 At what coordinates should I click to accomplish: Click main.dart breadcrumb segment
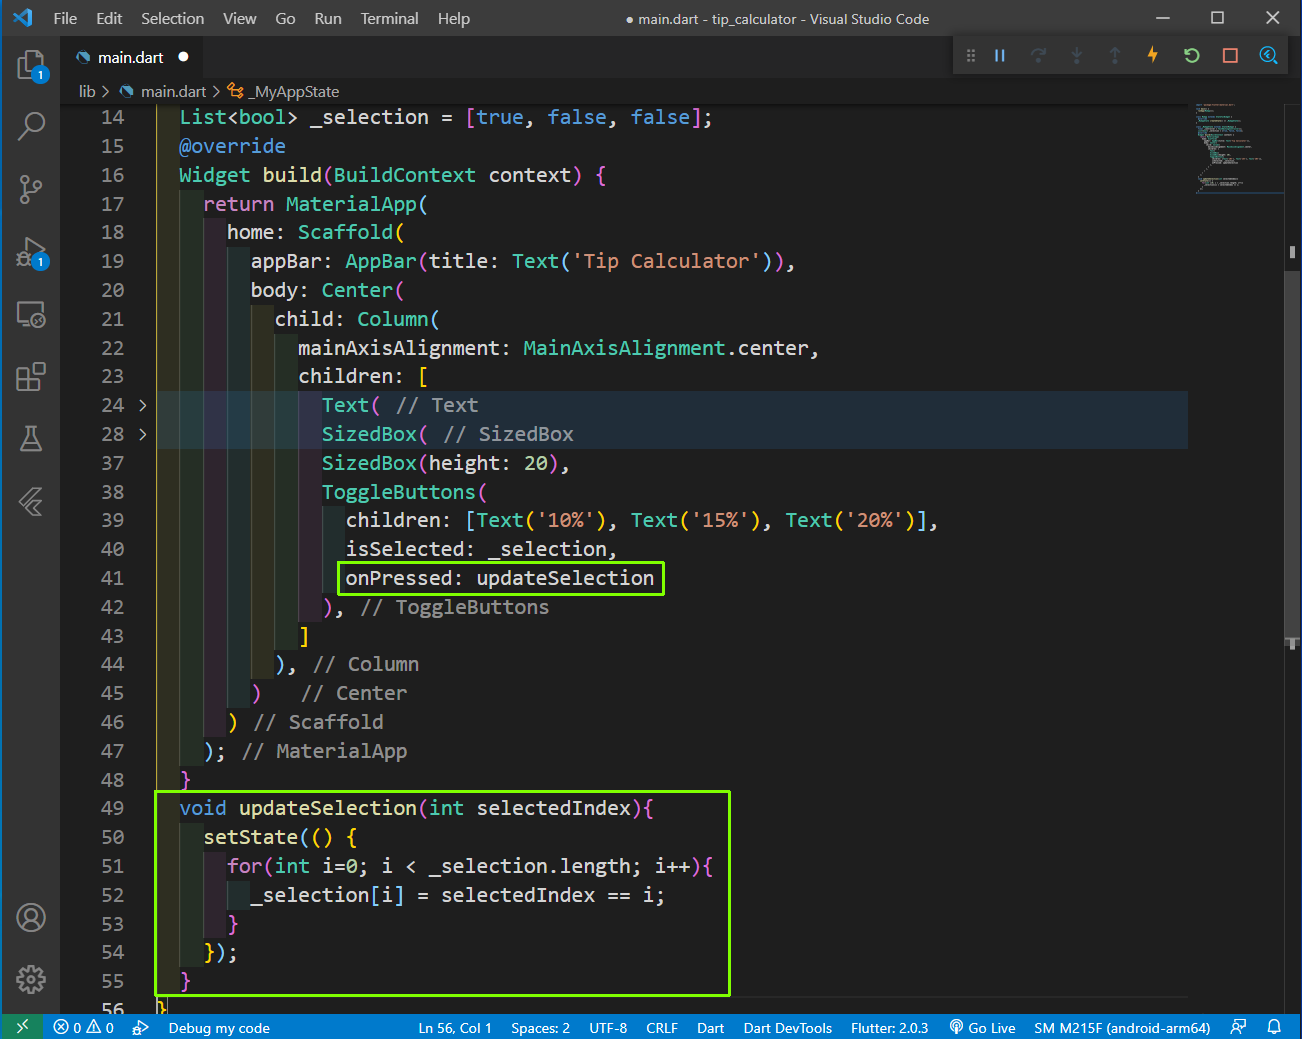click(173, 92)
